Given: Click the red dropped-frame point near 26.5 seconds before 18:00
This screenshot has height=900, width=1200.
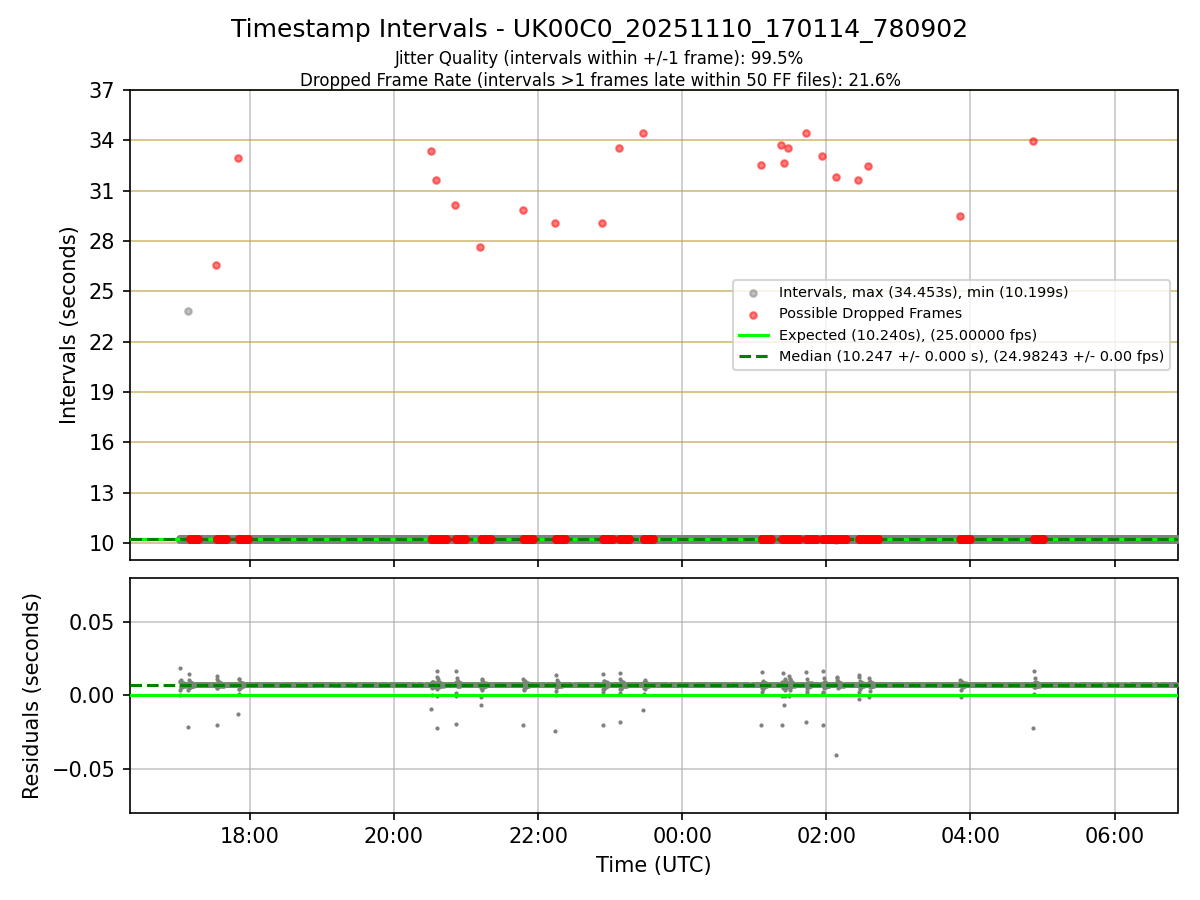Looking at the screenshot, I should [x=216, y=265].
